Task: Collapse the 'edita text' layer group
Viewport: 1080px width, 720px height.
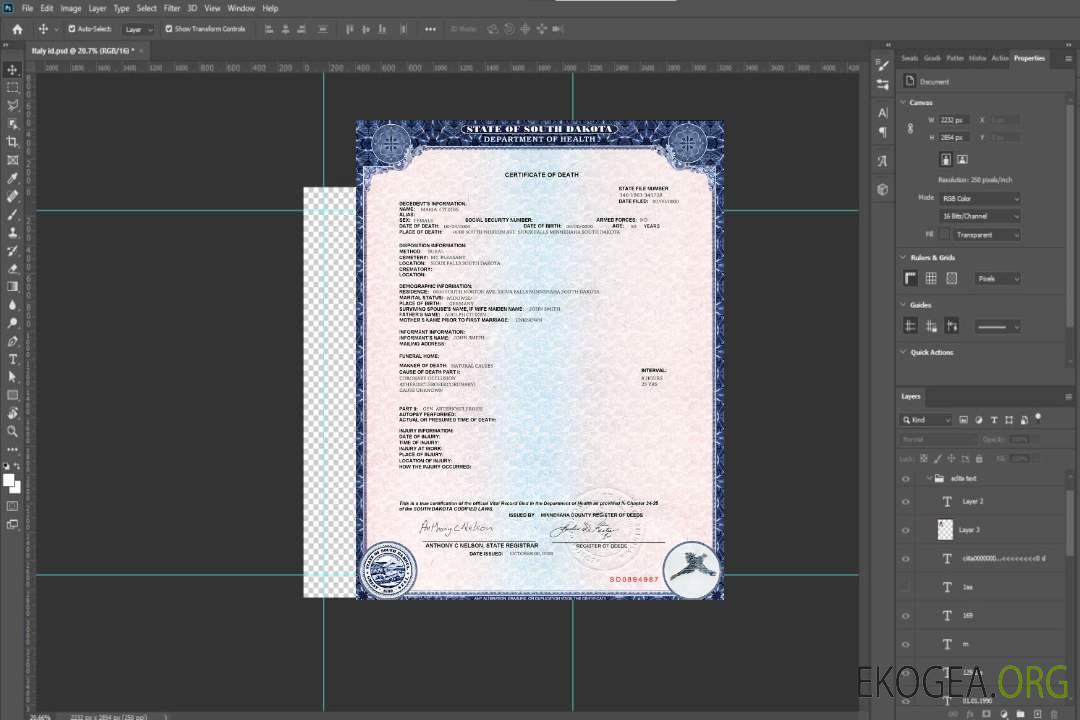Action: [x=929, y=478]
